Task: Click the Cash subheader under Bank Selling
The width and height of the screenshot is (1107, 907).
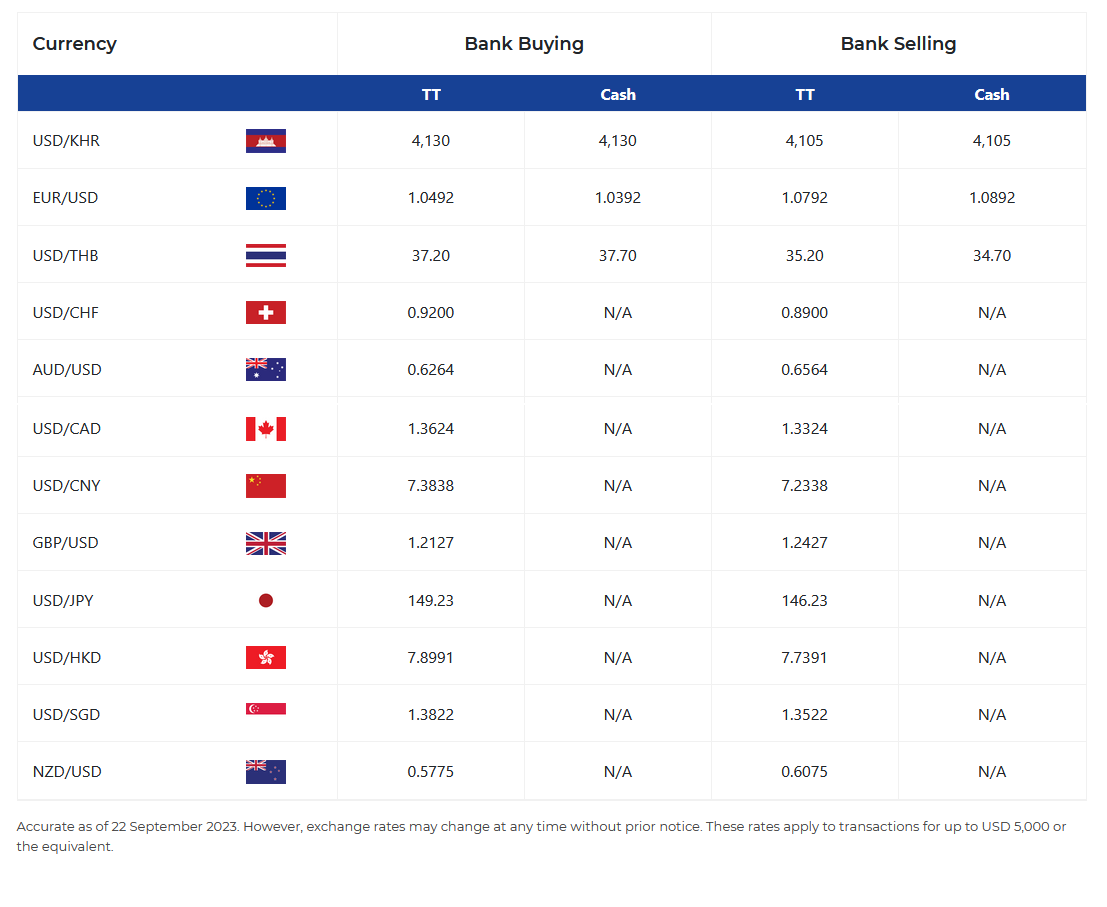Action: (992, 94)
